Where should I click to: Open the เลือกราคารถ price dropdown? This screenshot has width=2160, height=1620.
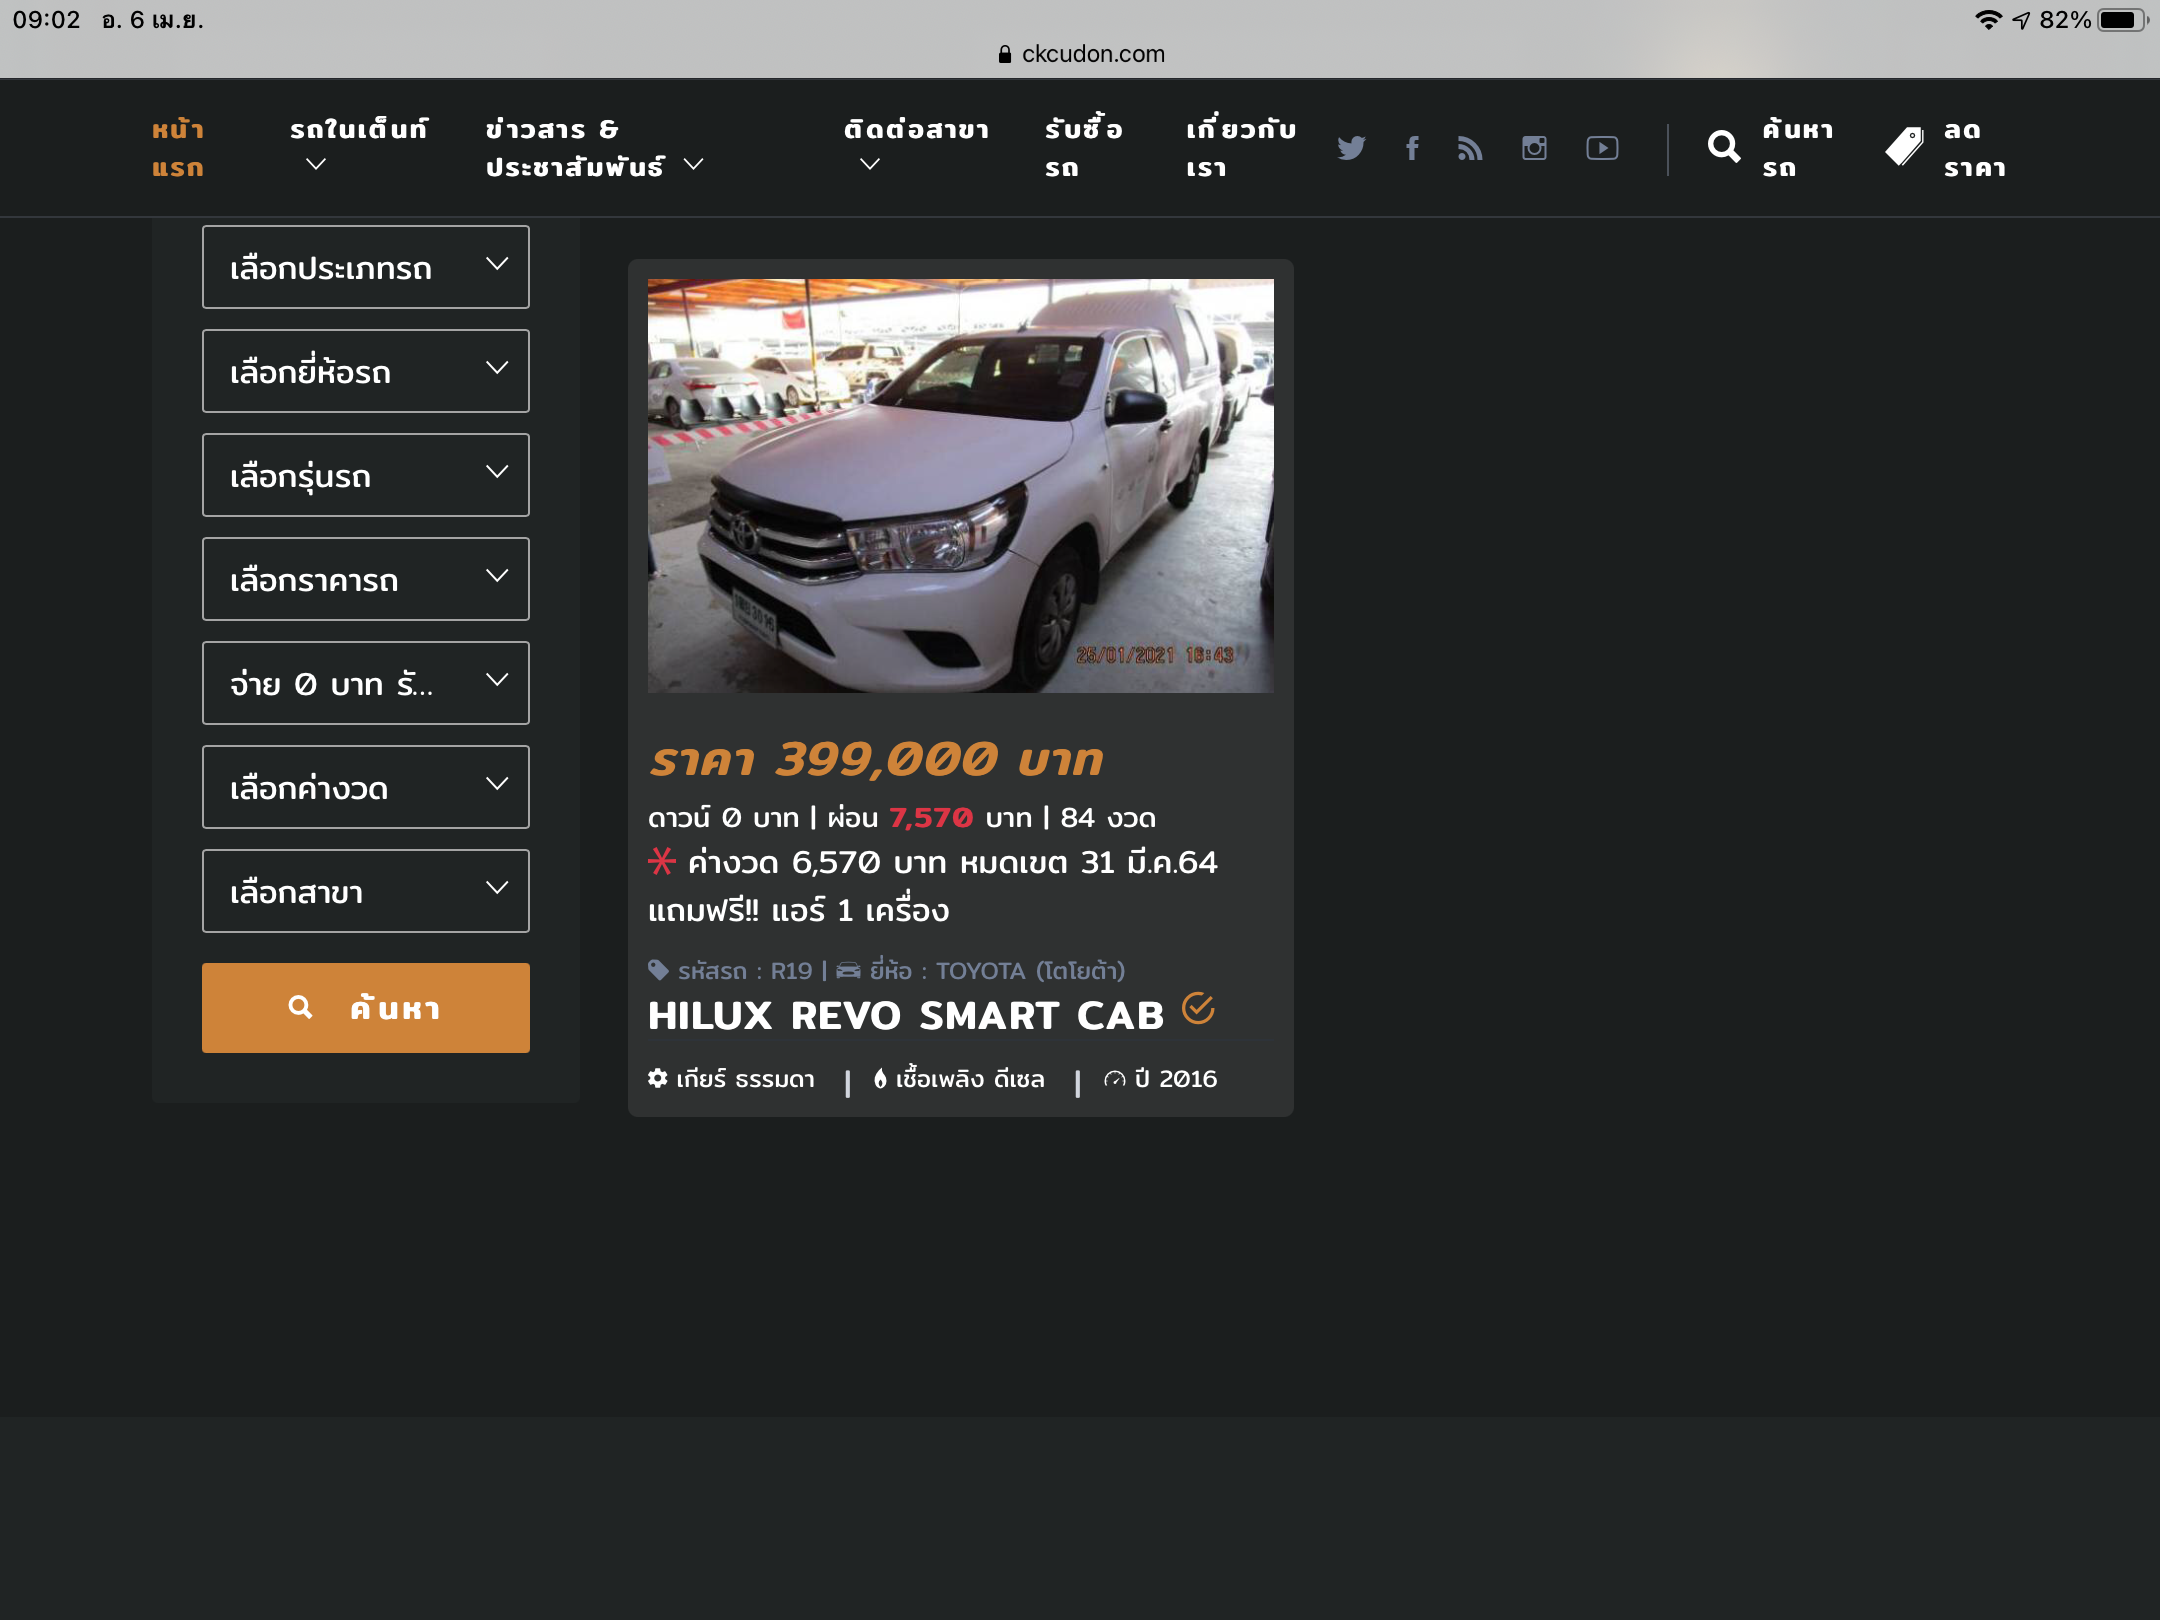pos(365,579)
